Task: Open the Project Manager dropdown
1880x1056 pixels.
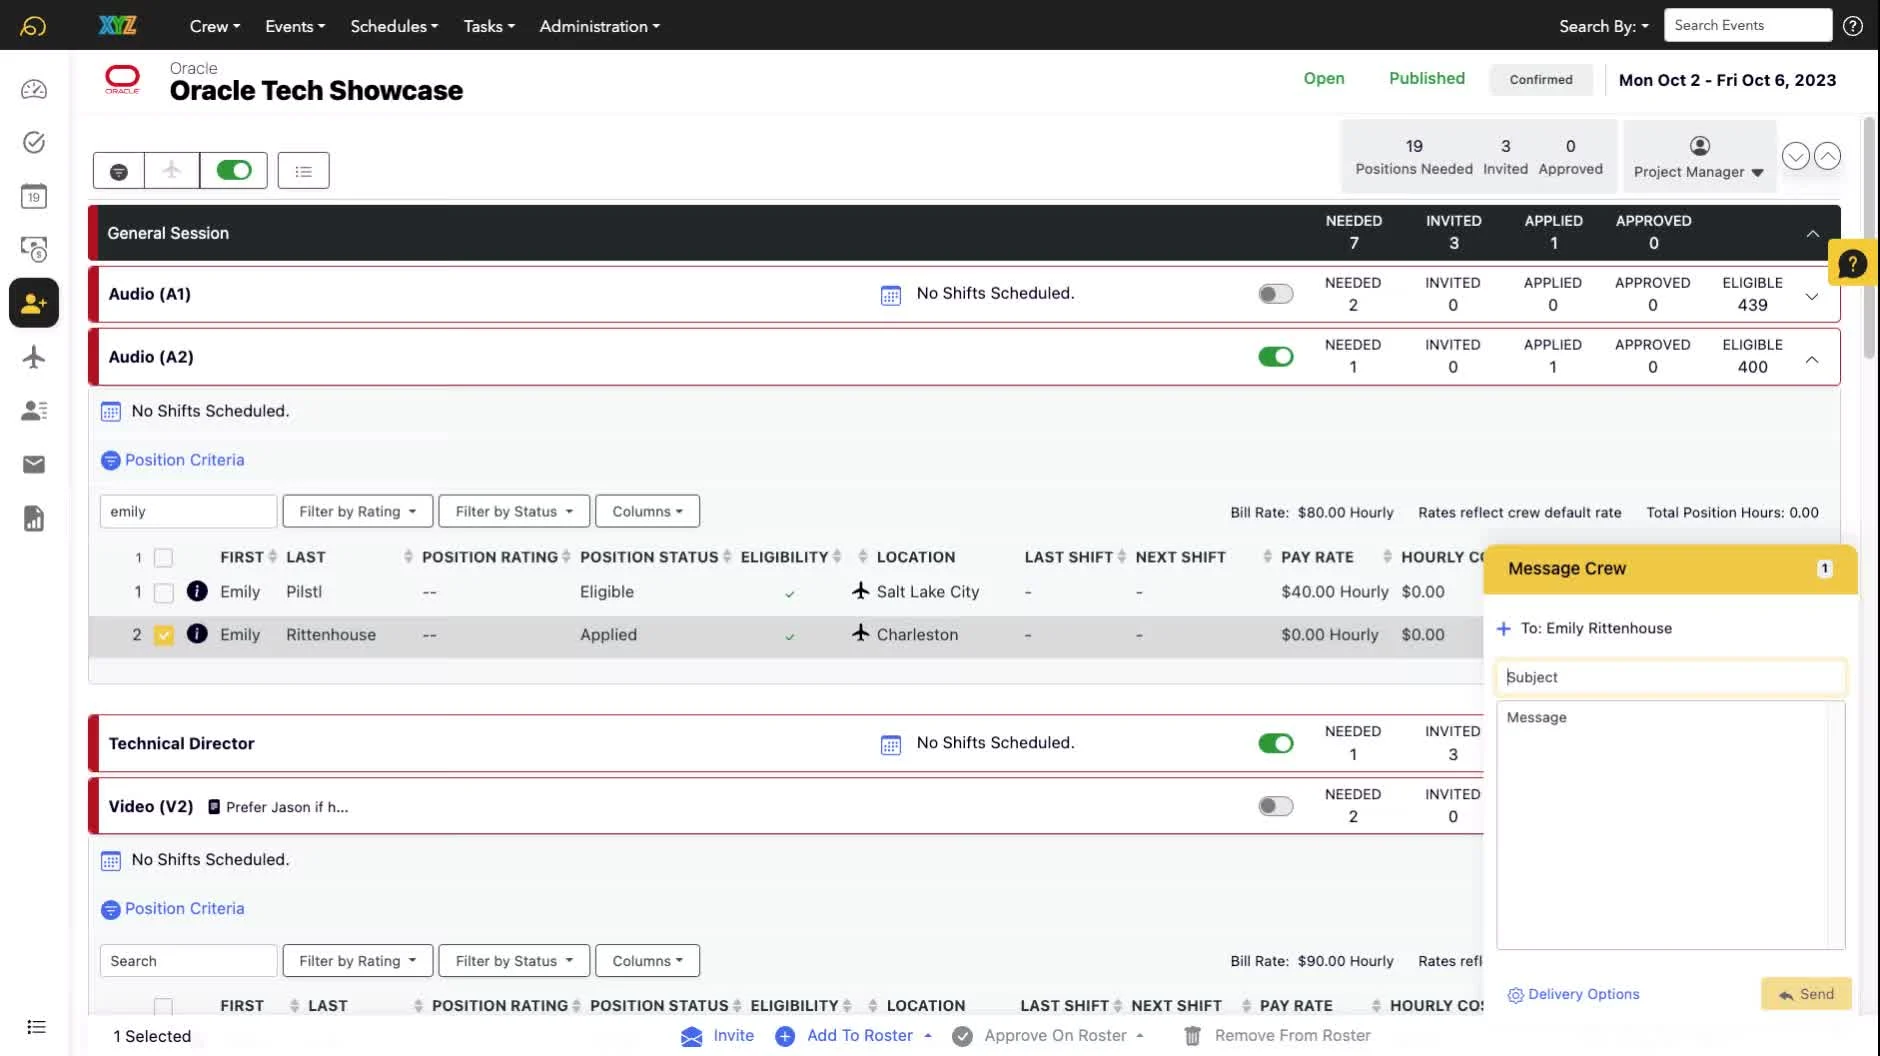Action: click(x=1699, y=172)
